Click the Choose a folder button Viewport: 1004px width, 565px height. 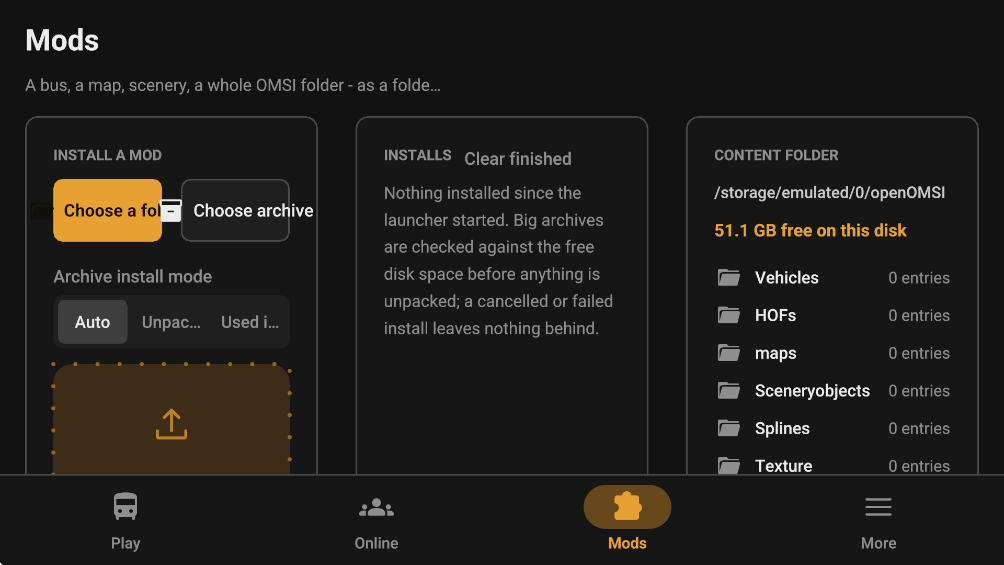point(108,210)
